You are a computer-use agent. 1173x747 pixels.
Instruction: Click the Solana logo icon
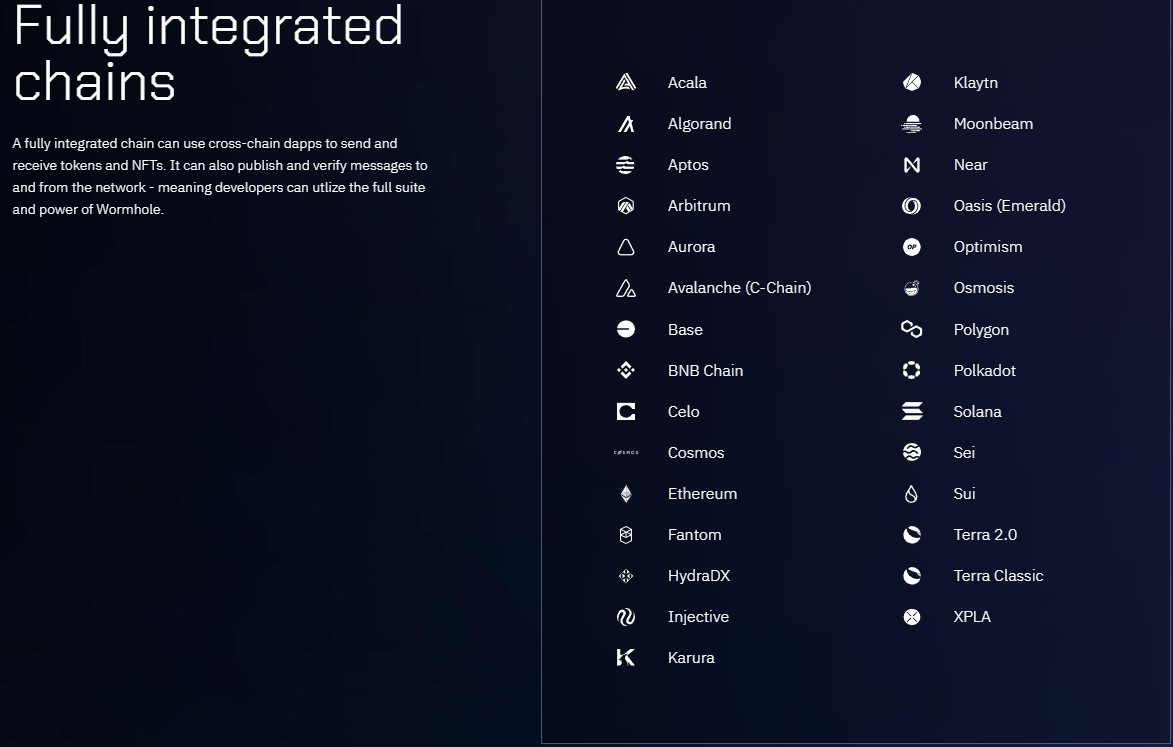click(x=912, y=412)
